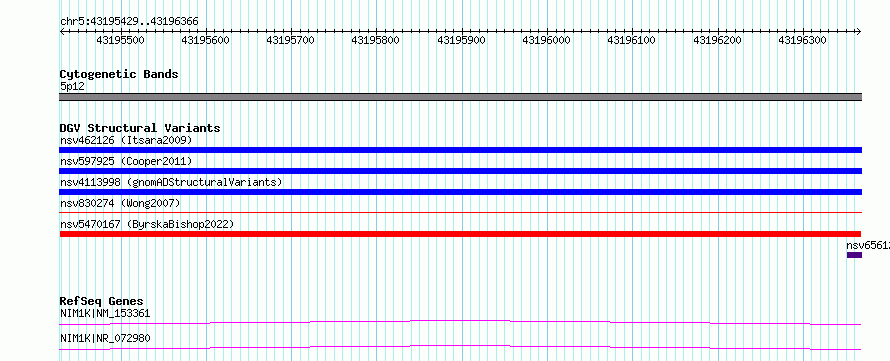This screenshot has width=890, height=361.
Task: Open the nsv597925 (Cooper2011) label
Action: coord(126,161)
